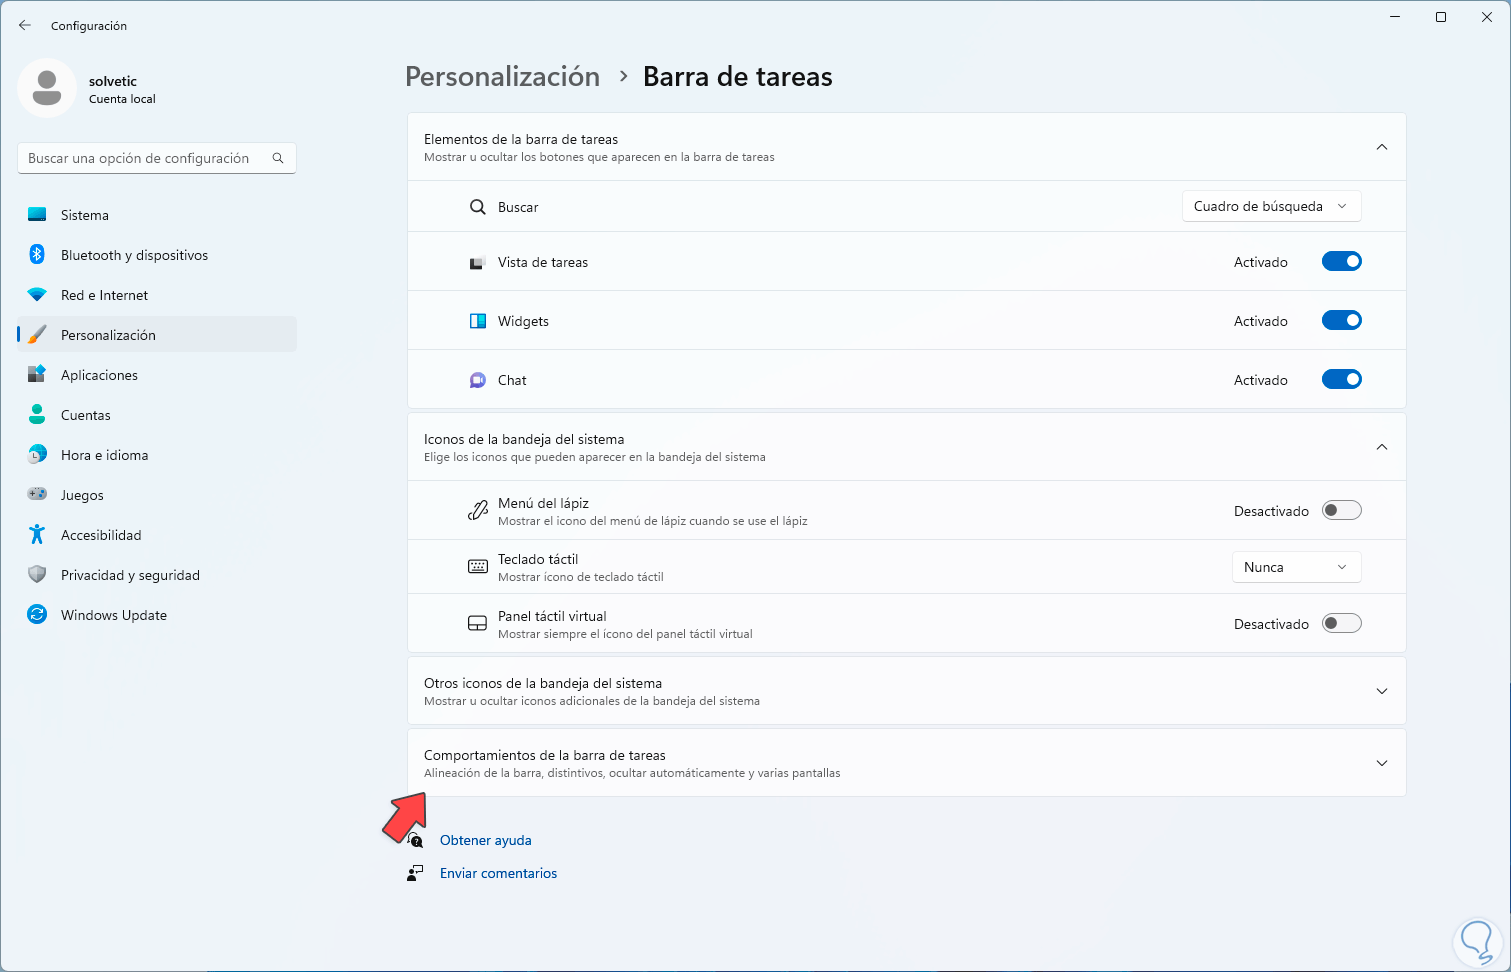Image resolution: width=1511 pixels, height=972 pixels.
Task: Click the Windows Update icon
Action: coord(37,615)
